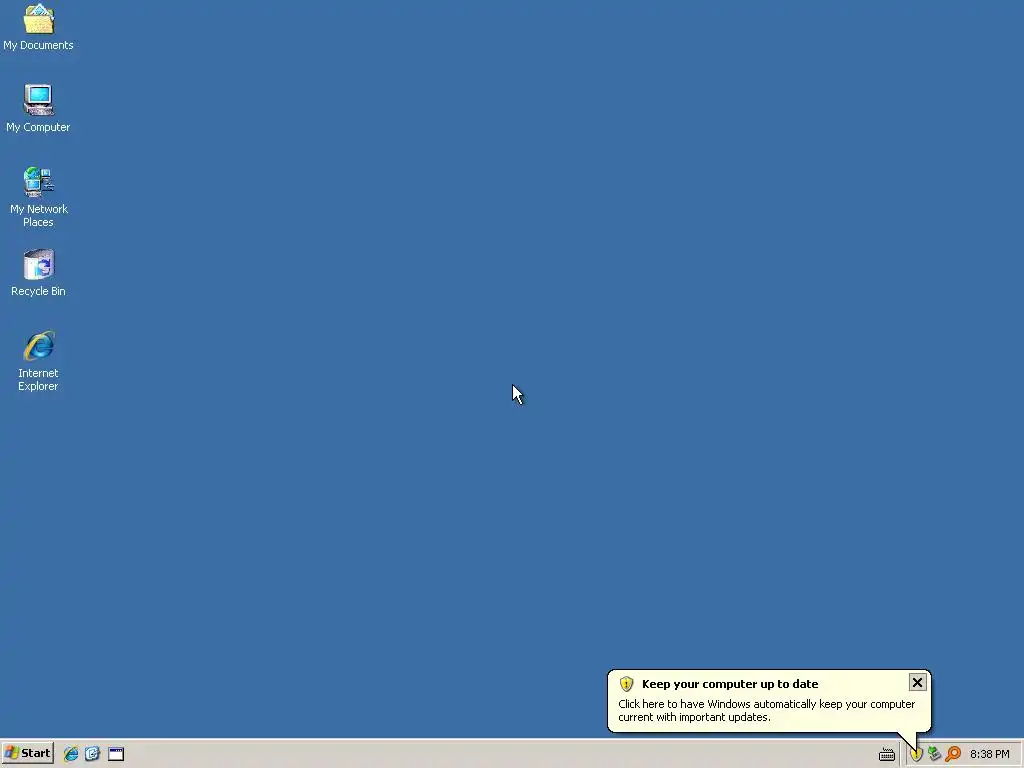Click the 8:38 PM taskbar clock
The height and width of the screenshot is (768, 1024).
[x=989, y=754]
